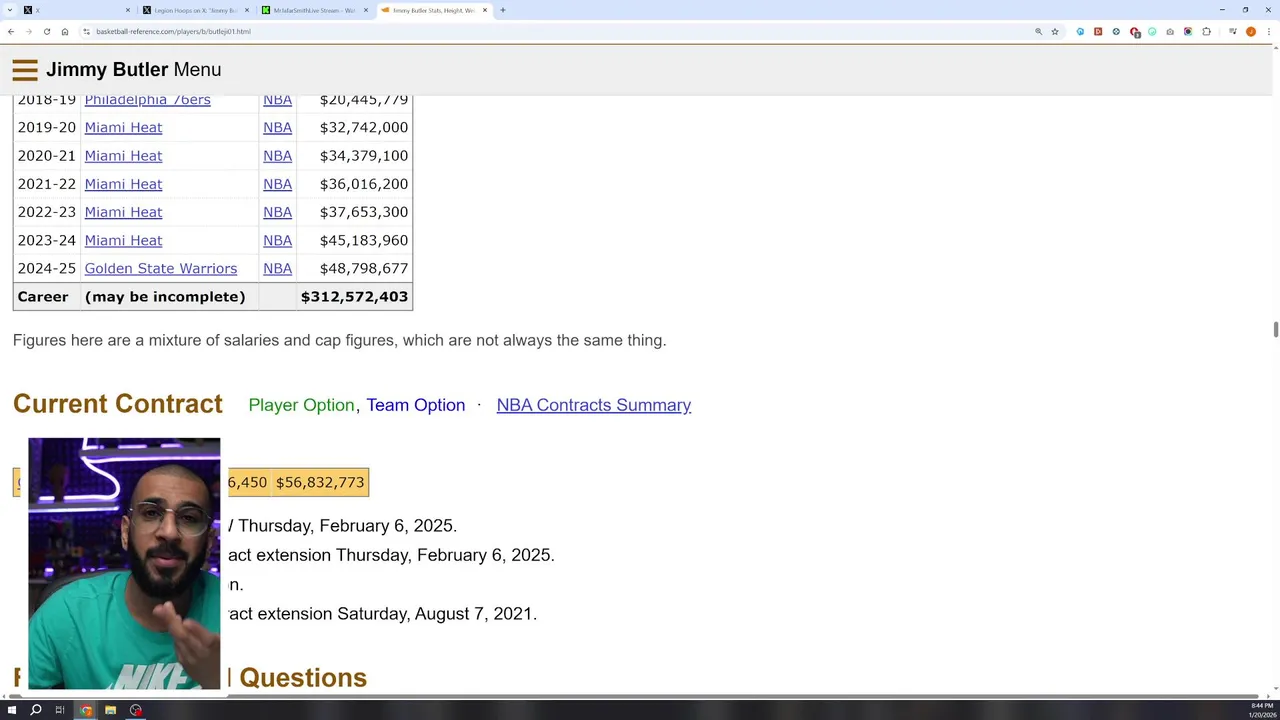Screen dimensions: 1280x720
Task: Switch to the Legion Hoops on X tab
Action: click(x=196, y=10)
